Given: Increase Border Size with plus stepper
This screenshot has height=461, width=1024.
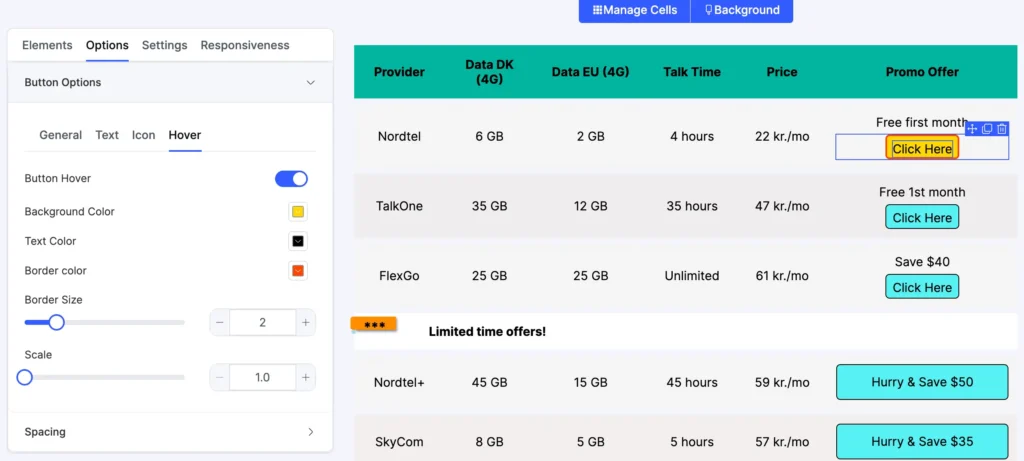Looking at the screenshot, I should [306, 322].
